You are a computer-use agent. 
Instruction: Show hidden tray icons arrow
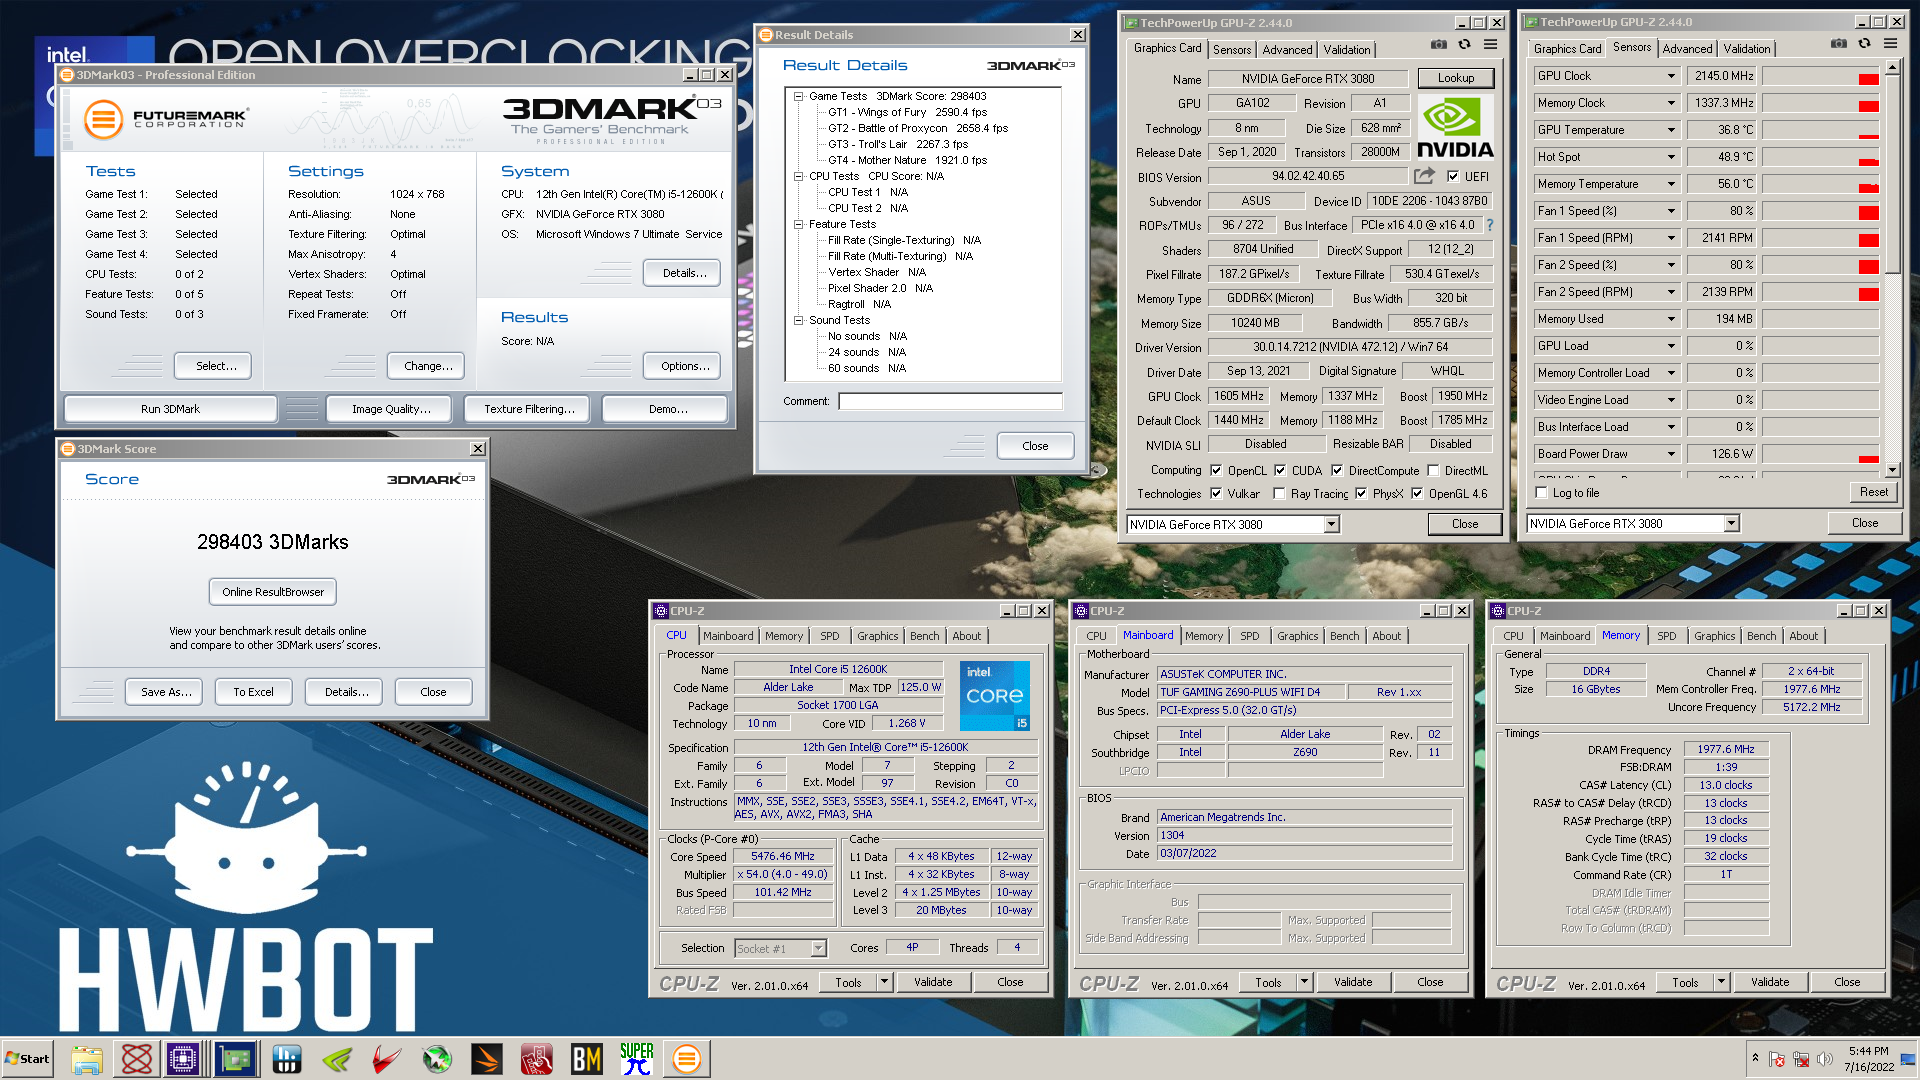(x=1755, y=1057)
